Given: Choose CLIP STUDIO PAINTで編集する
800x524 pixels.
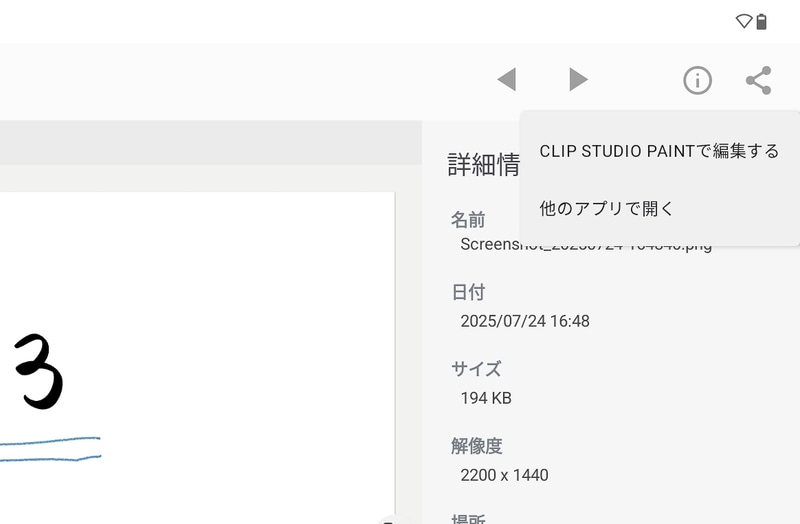Looking at the screenshot, I should 659,151.
